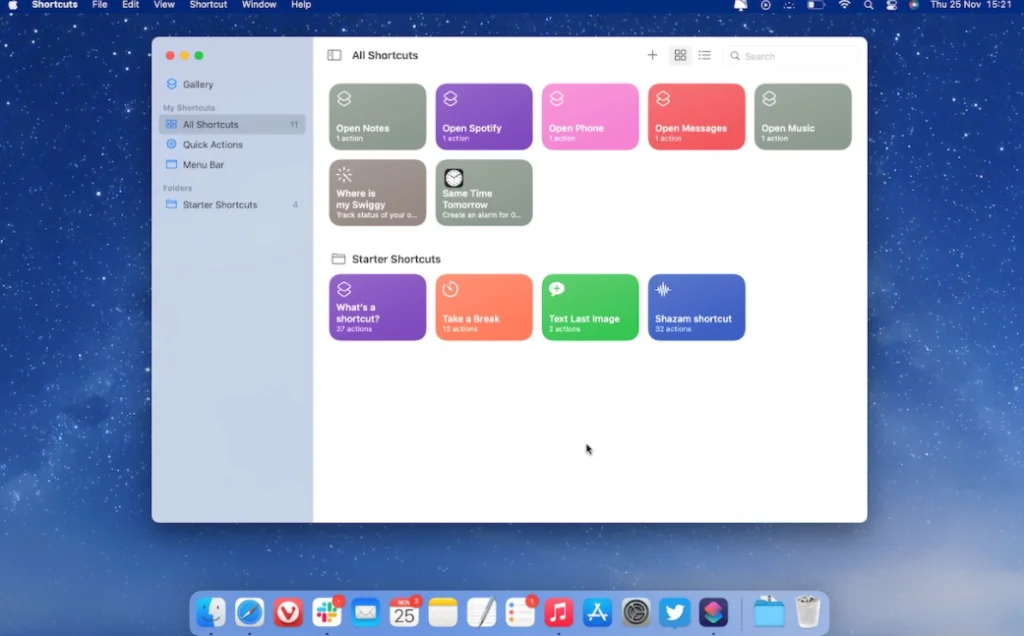Select Text Last Image shortcut tile
The height and width of the screenshot is (636, 1024).
click(590, 307)
